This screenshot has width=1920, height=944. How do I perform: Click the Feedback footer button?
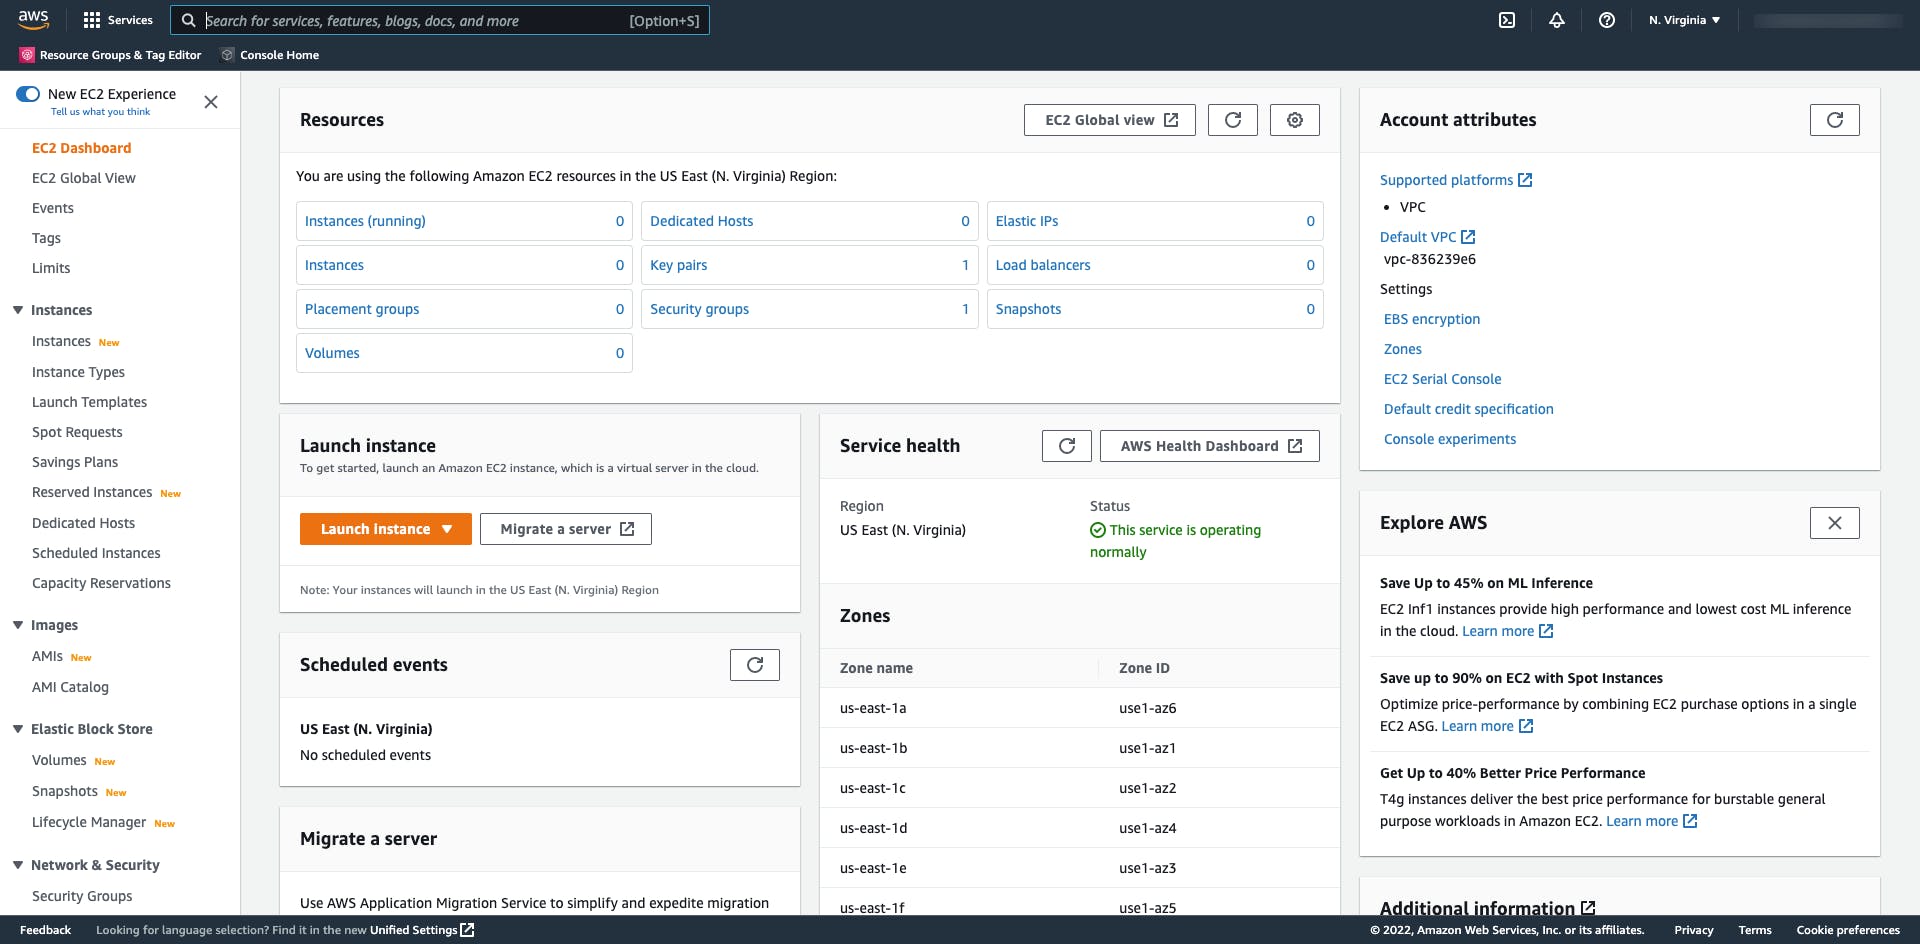tap(45, 930)
